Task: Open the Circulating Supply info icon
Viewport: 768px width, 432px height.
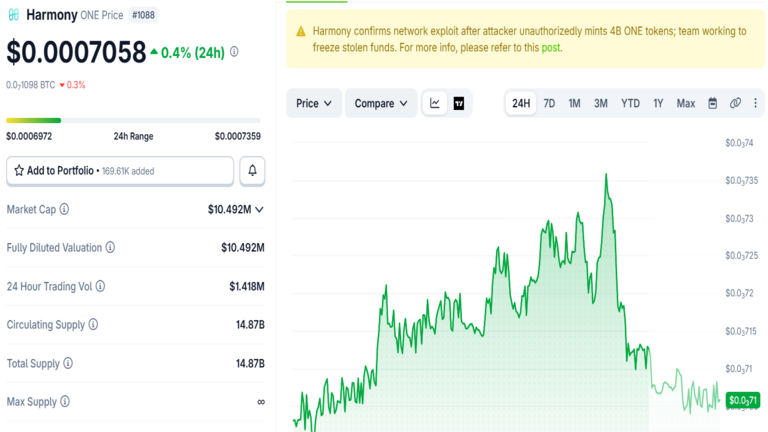Action: click(x=93, y=324)
